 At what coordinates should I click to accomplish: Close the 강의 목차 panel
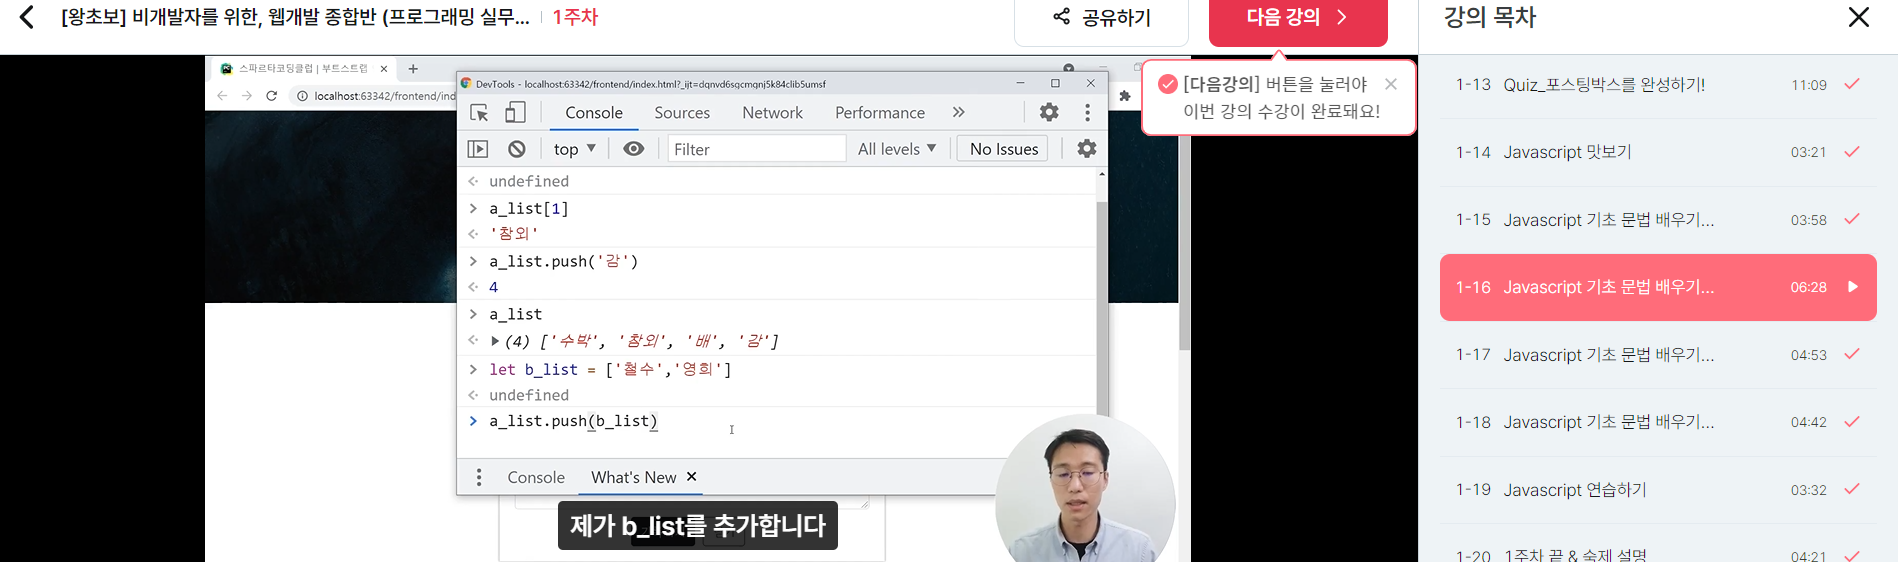pos(1858,17)
